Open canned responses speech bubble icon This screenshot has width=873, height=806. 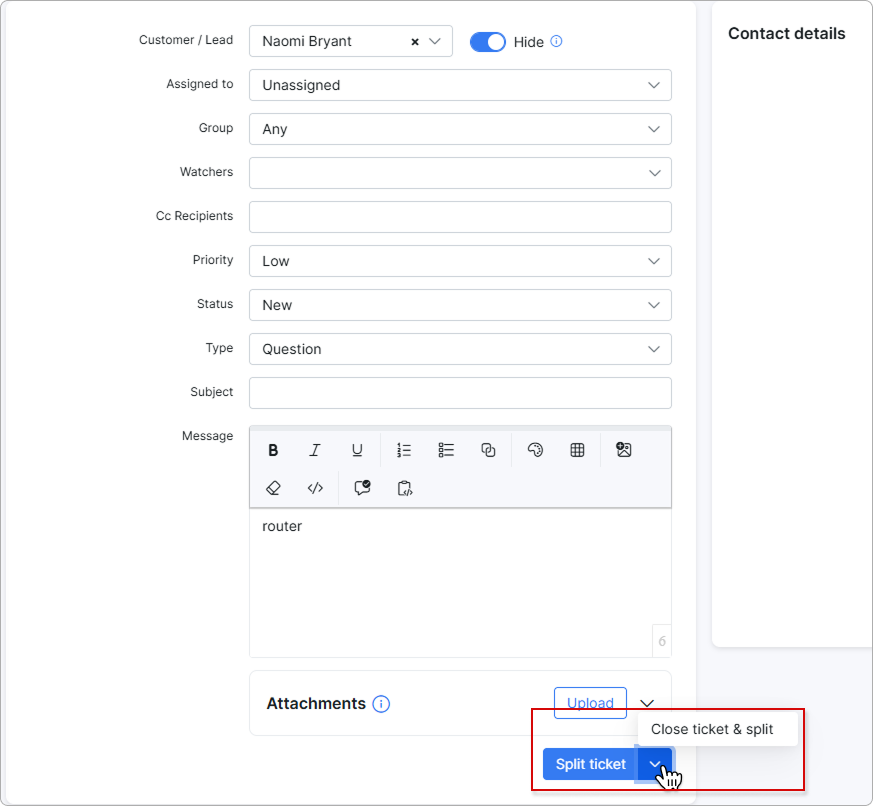[x=362, y=488]
